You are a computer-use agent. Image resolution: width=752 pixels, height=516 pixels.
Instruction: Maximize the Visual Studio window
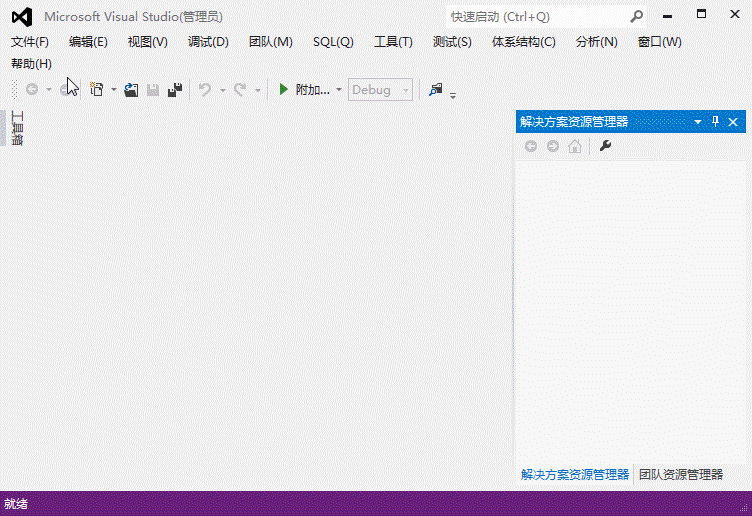[x=701, y=14]
